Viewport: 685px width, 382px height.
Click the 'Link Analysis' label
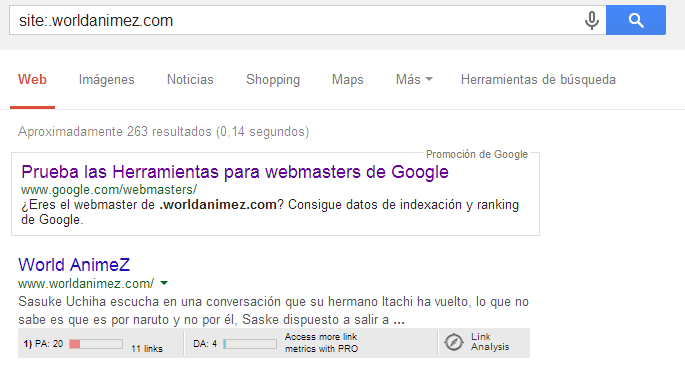[x=490, y=342]
